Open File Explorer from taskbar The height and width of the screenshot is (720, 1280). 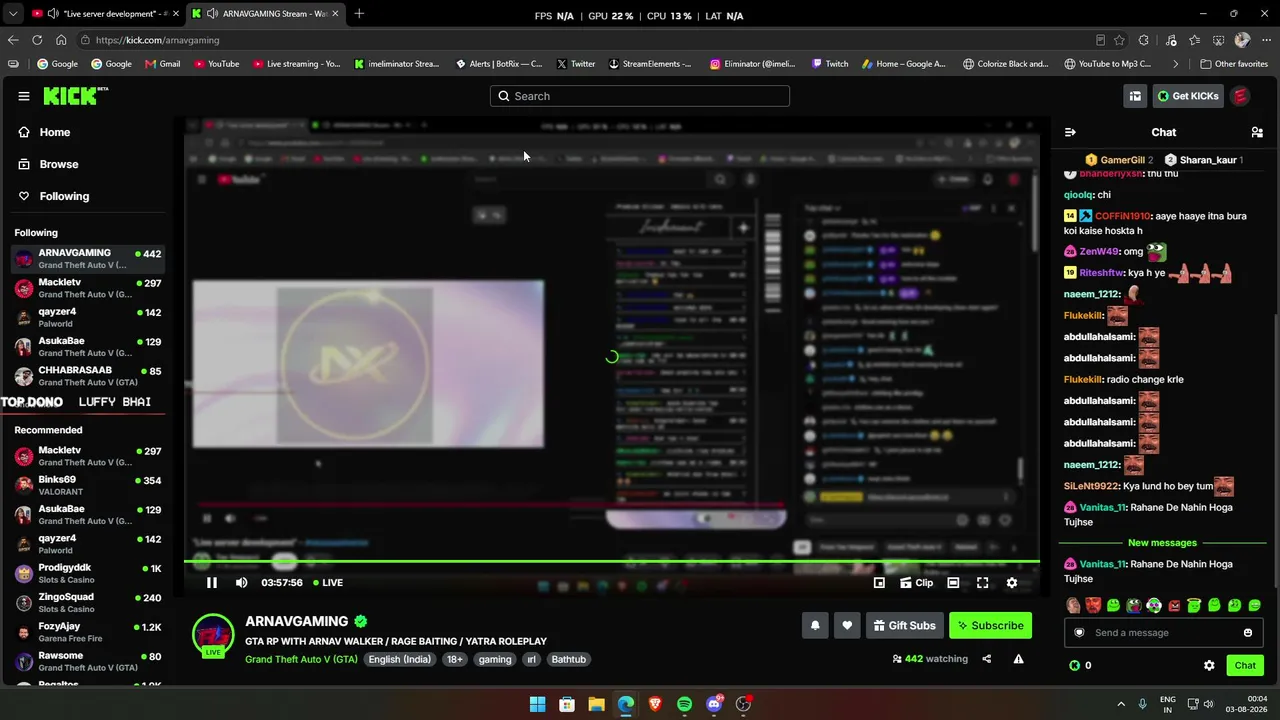596,704
